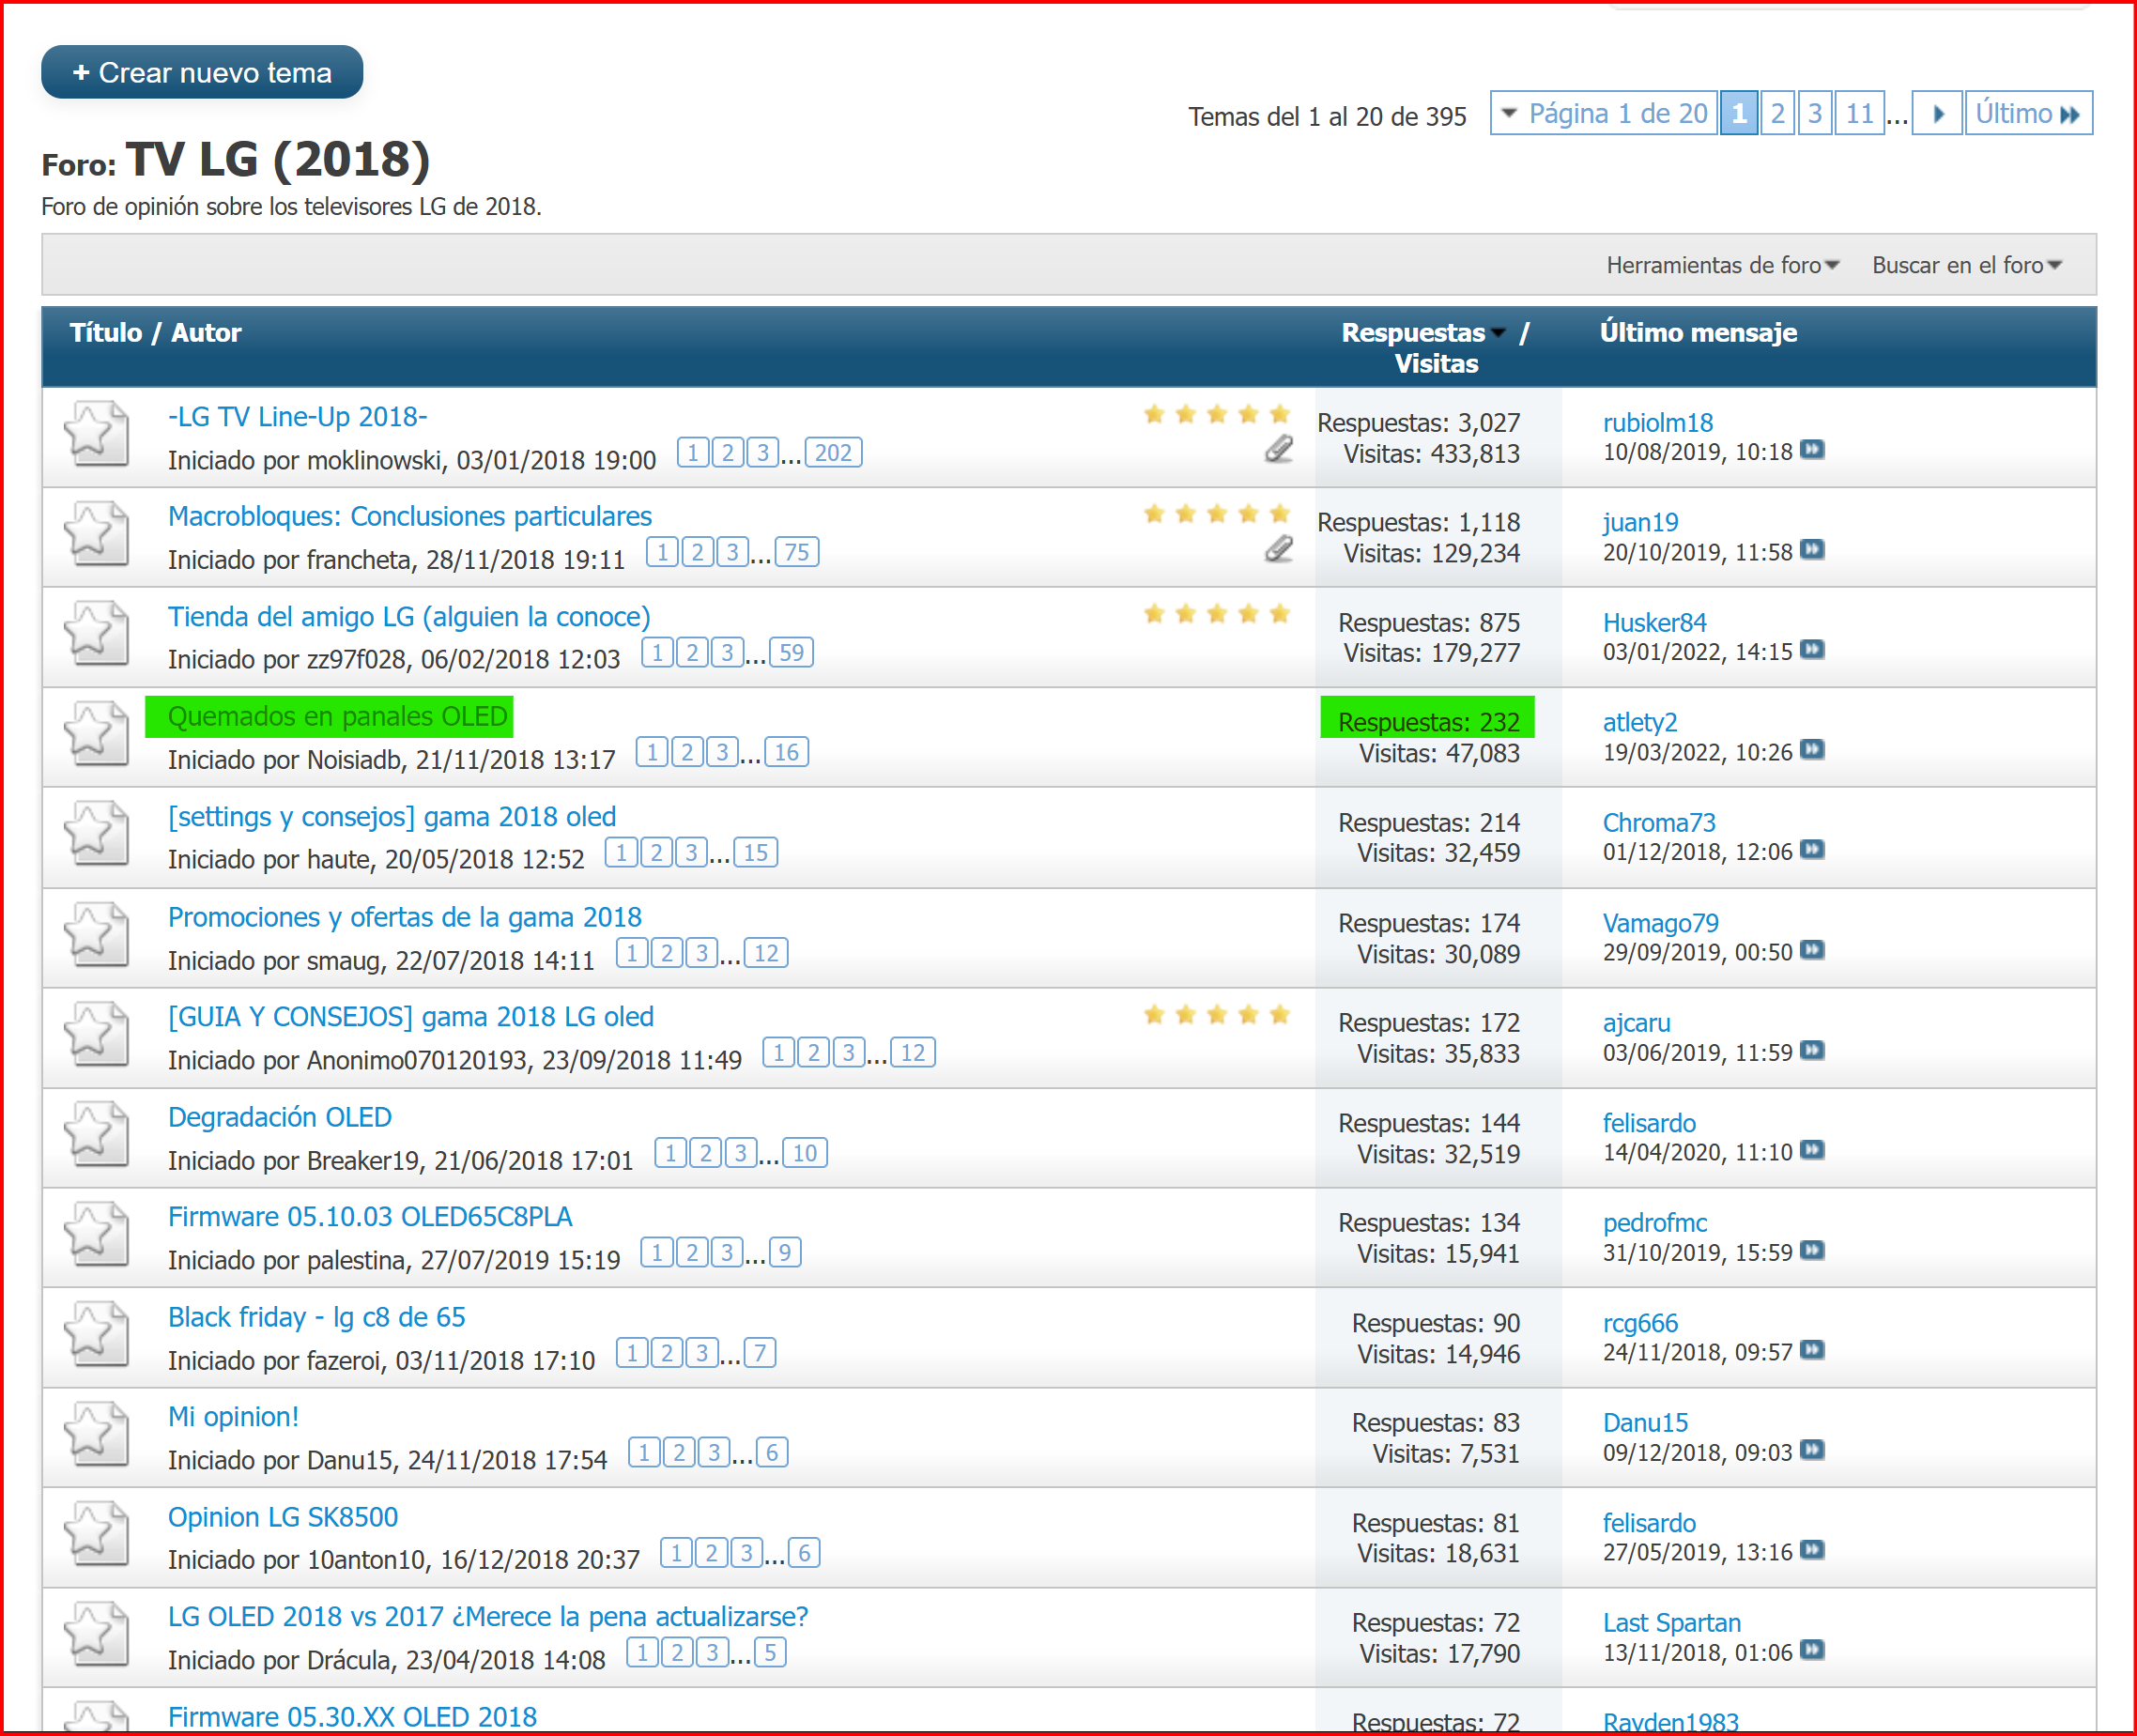Sort by Autor column header
Screen dimensions: 2137x1736
pos(206,333)
